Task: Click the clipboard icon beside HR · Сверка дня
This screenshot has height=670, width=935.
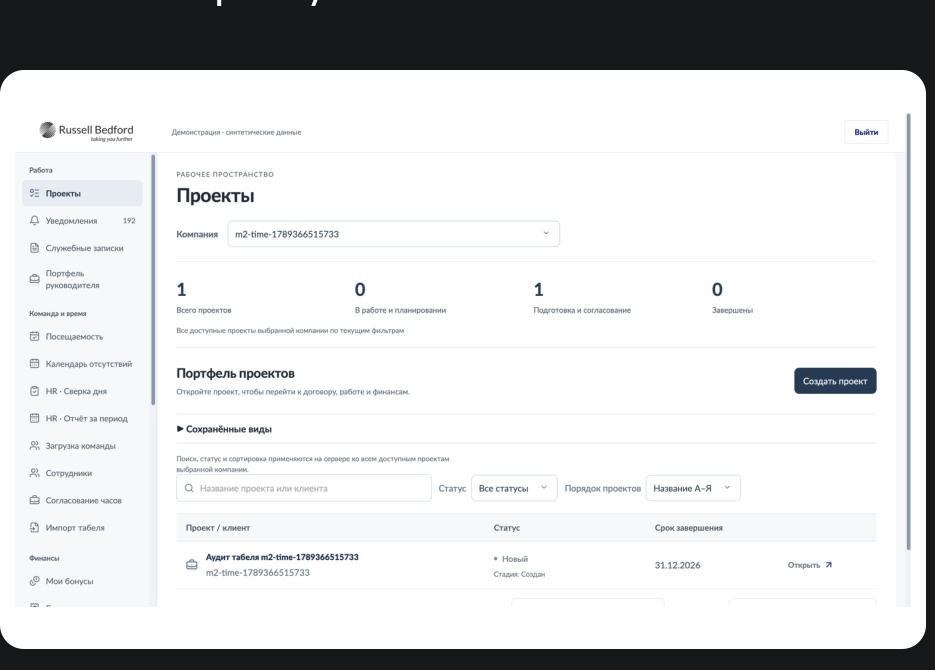Action: point(35,391)
